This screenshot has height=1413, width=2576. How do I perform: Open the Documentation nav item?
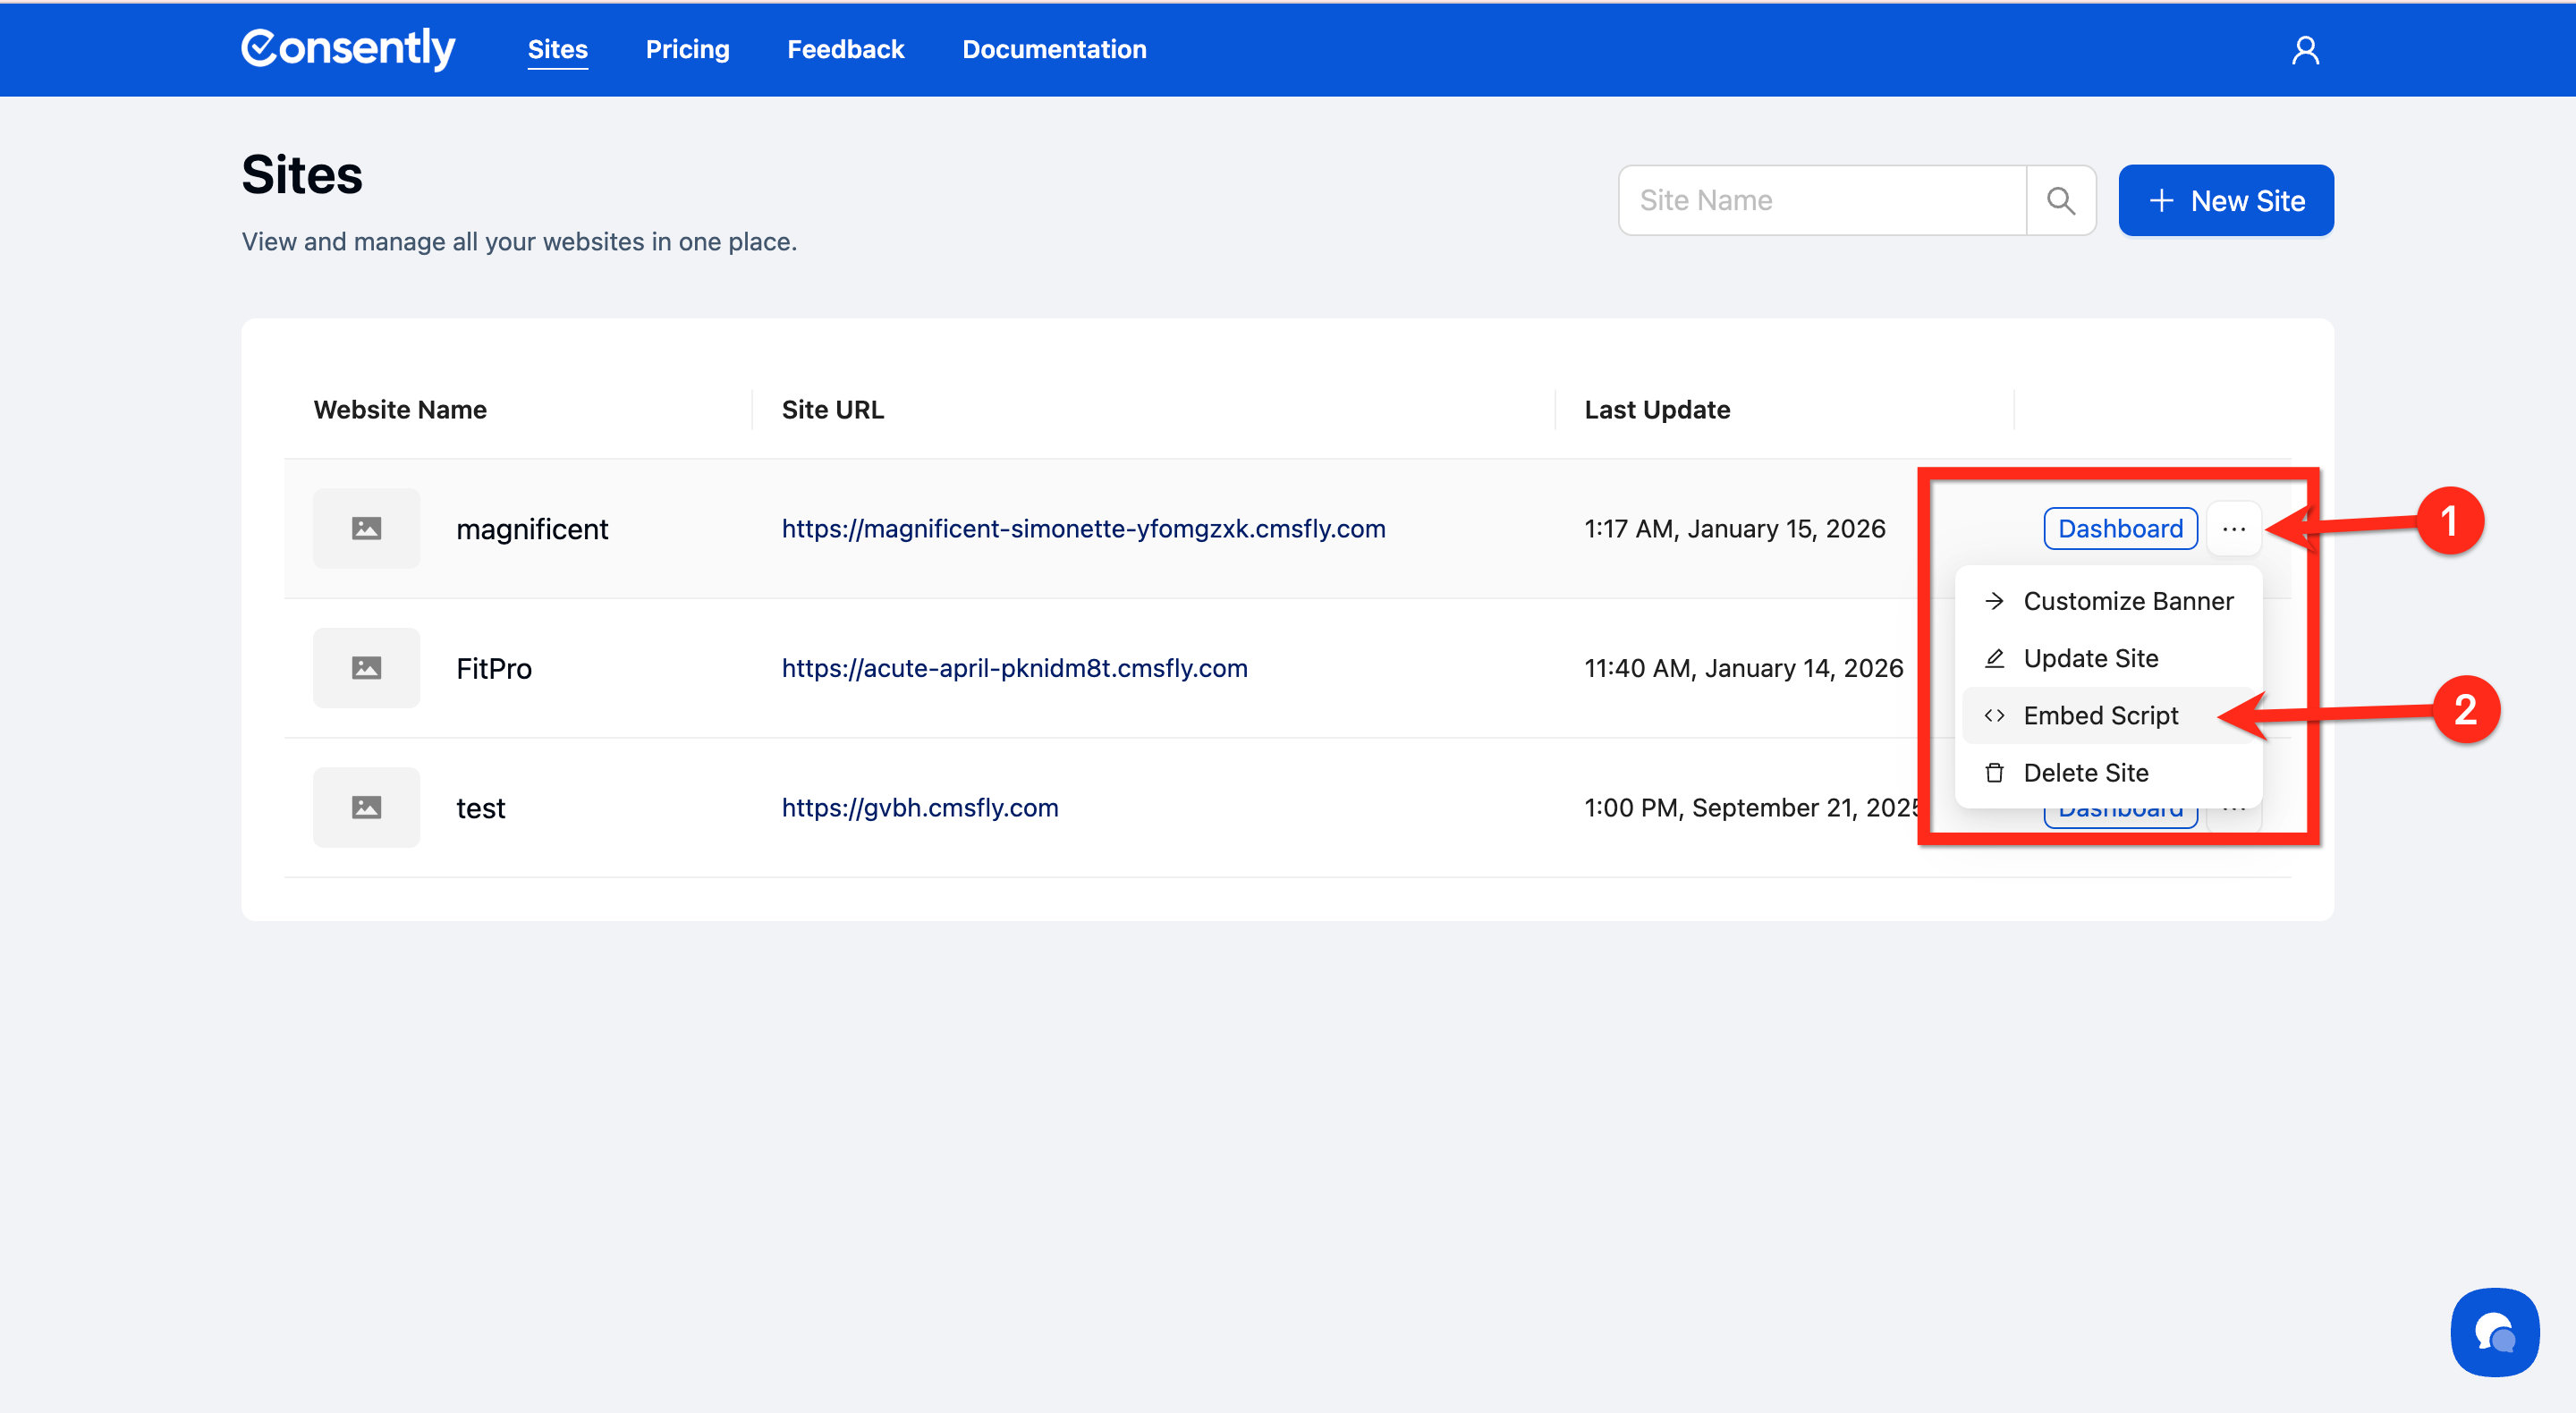tap(1054, 49)
